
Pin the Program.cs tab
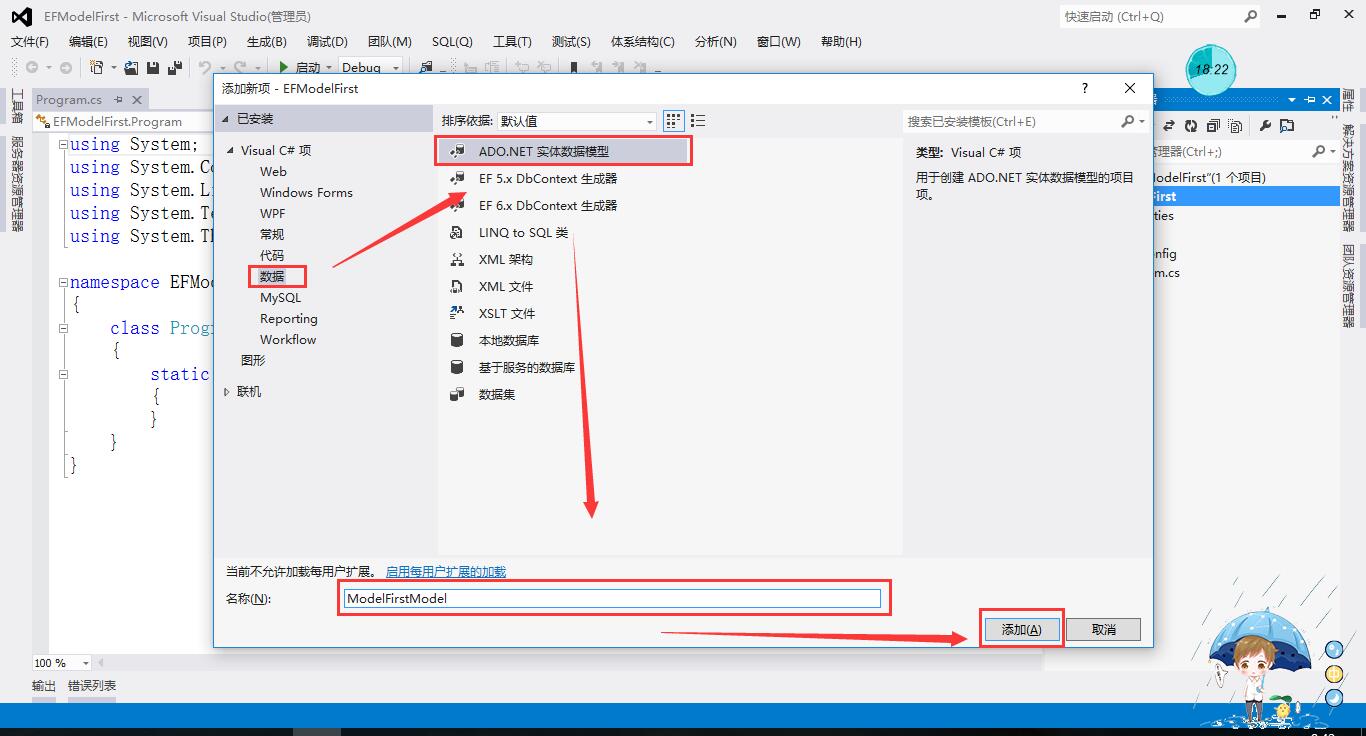[118, 99]
